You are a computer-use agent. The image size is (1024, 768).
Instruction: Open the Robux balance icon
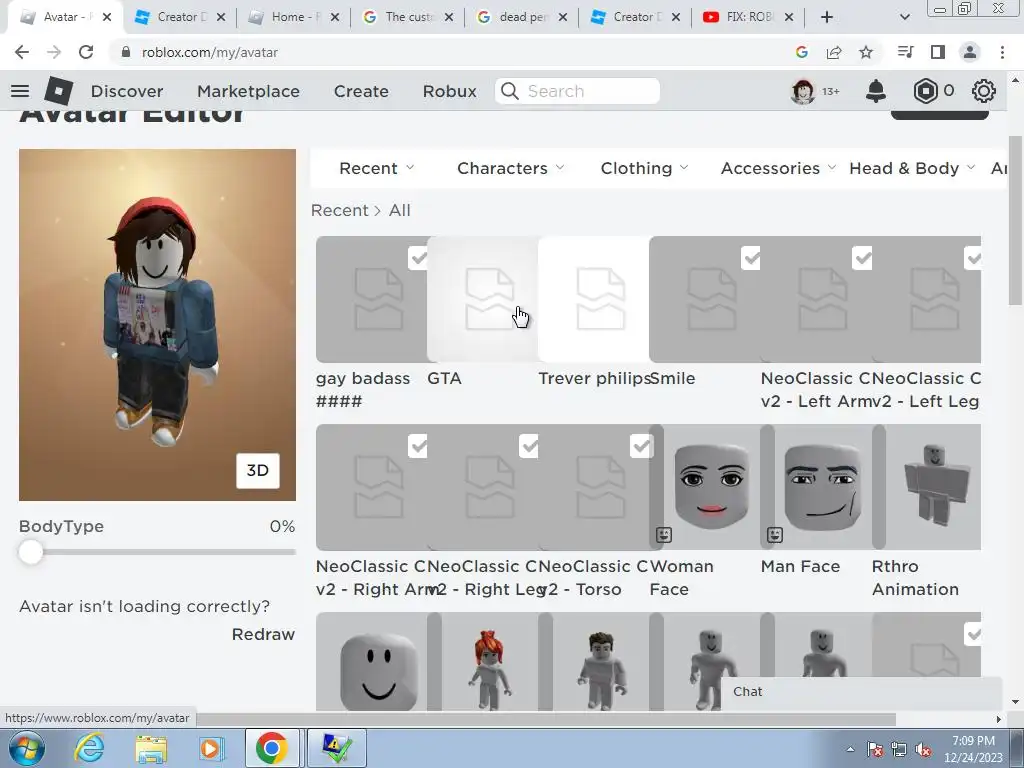pyautogui.click(x=925, y=91)
